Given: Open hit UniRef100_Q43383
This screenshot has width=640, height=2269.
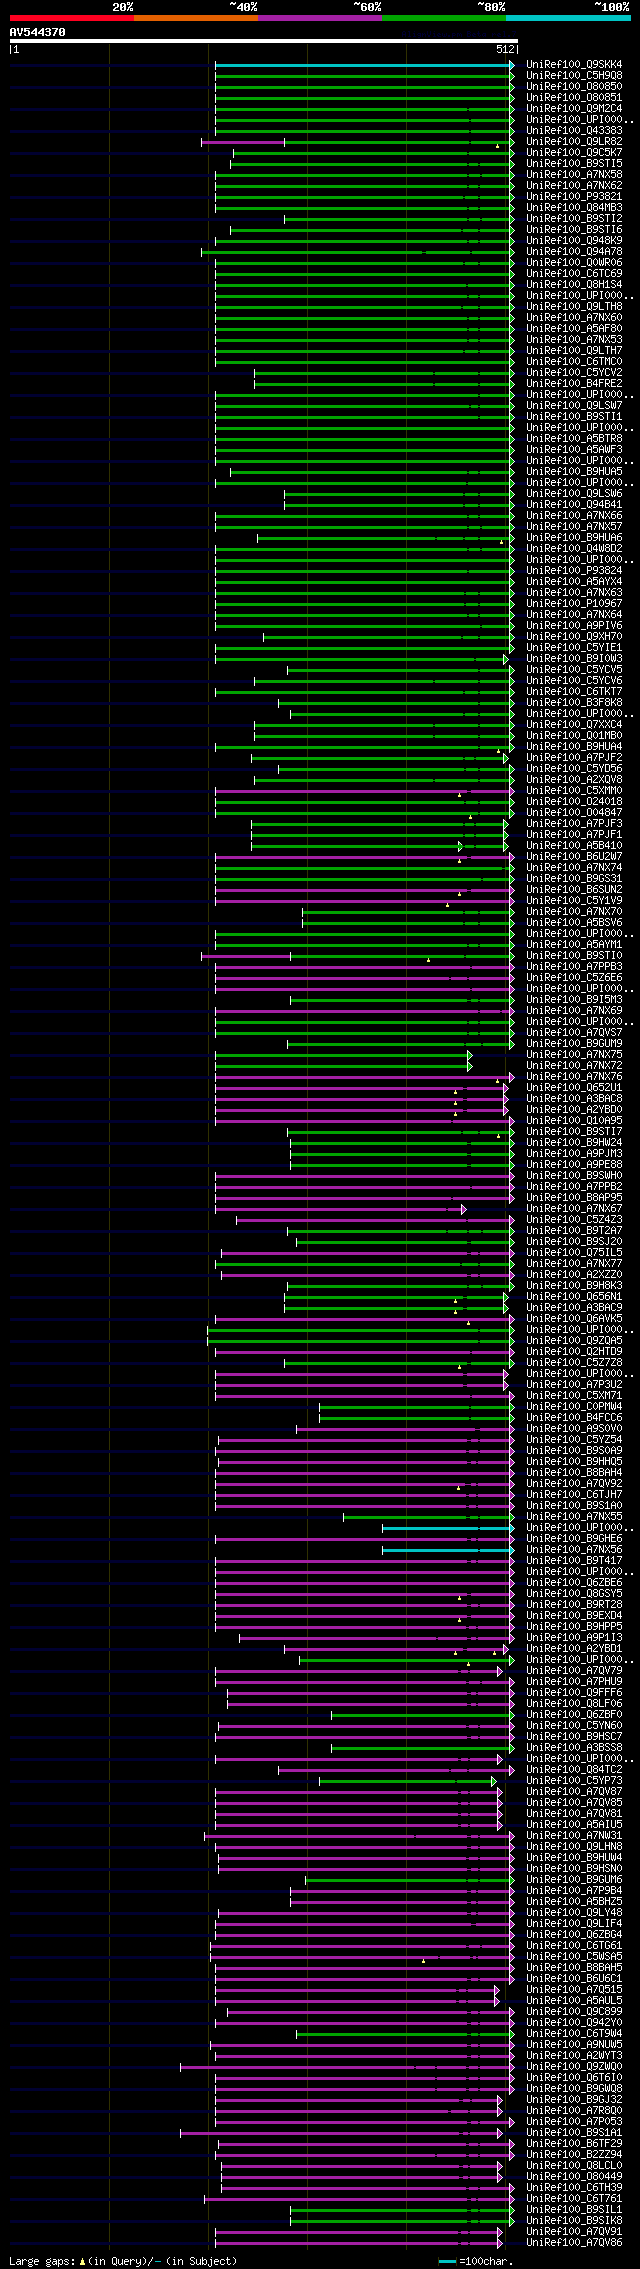Looking at the screenshot, I should tap(574, 131).
